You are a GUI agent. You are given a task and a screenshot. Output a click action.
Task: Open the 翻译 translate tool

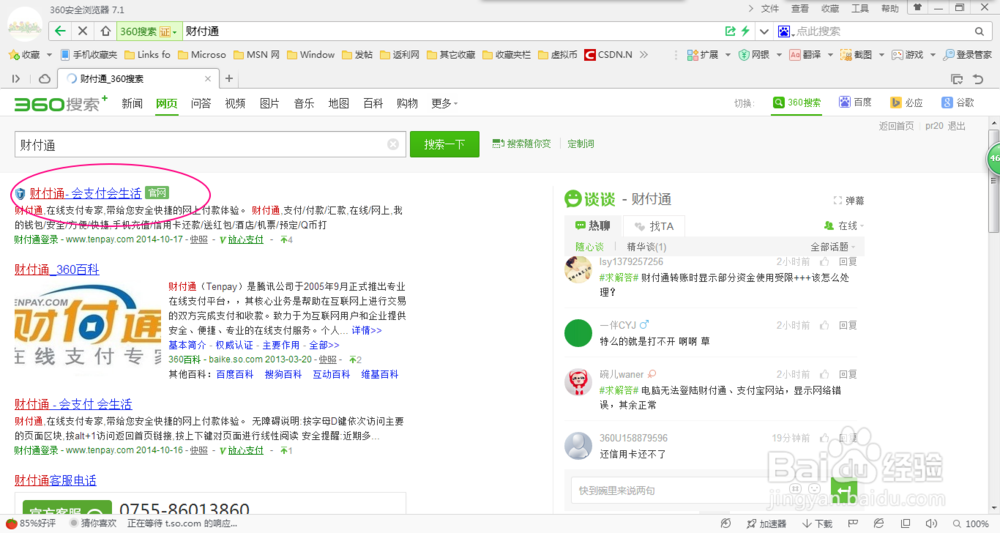point(805,55)
